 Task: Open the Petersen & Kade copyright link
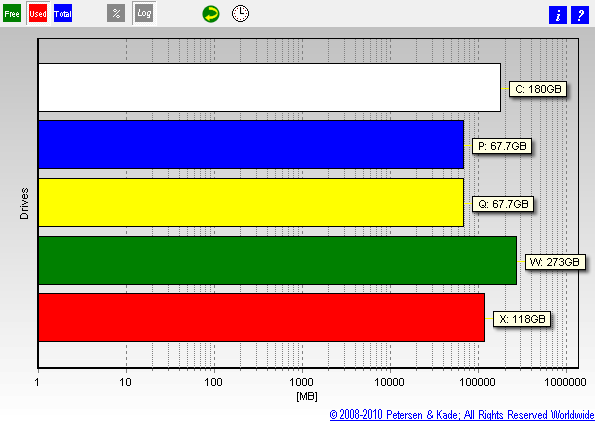coord(461,414)
